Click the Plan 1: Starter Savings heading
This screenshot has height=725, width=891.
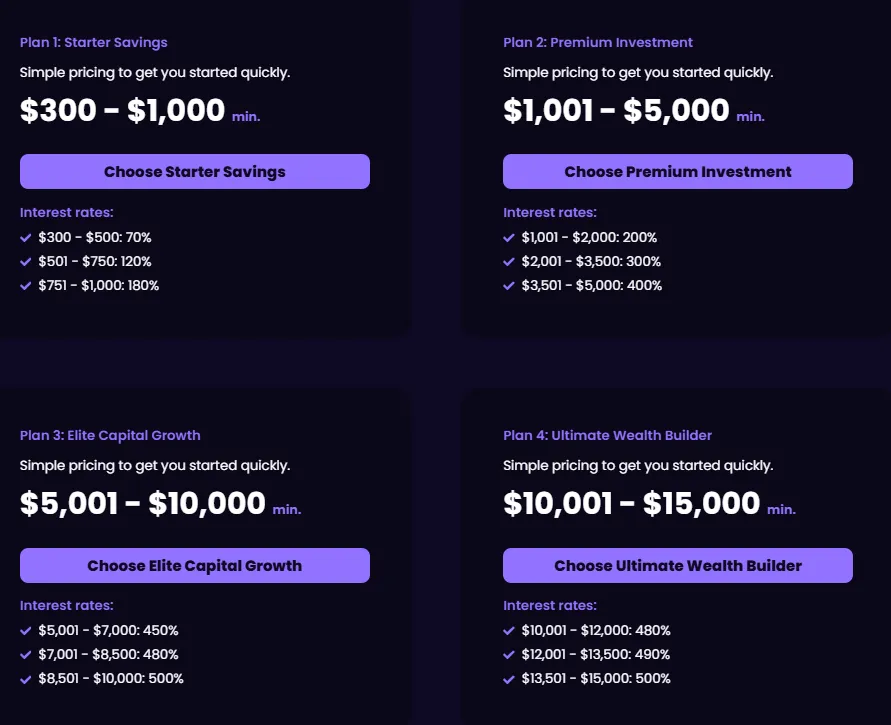click(94, 43)
